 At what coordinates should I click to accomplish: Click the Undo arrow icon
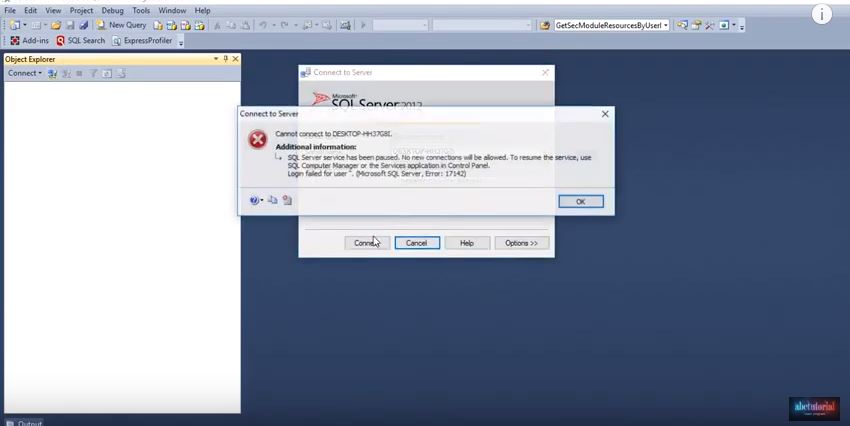coord(263,25)
